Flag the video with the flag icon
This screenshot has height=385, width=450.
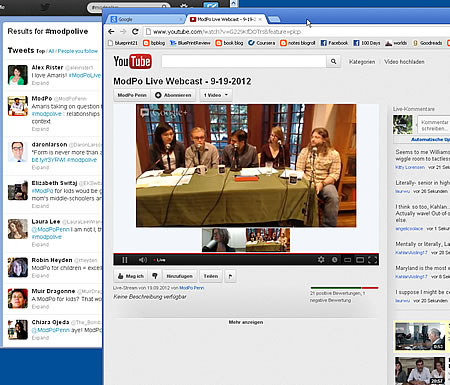pos(230,276)
